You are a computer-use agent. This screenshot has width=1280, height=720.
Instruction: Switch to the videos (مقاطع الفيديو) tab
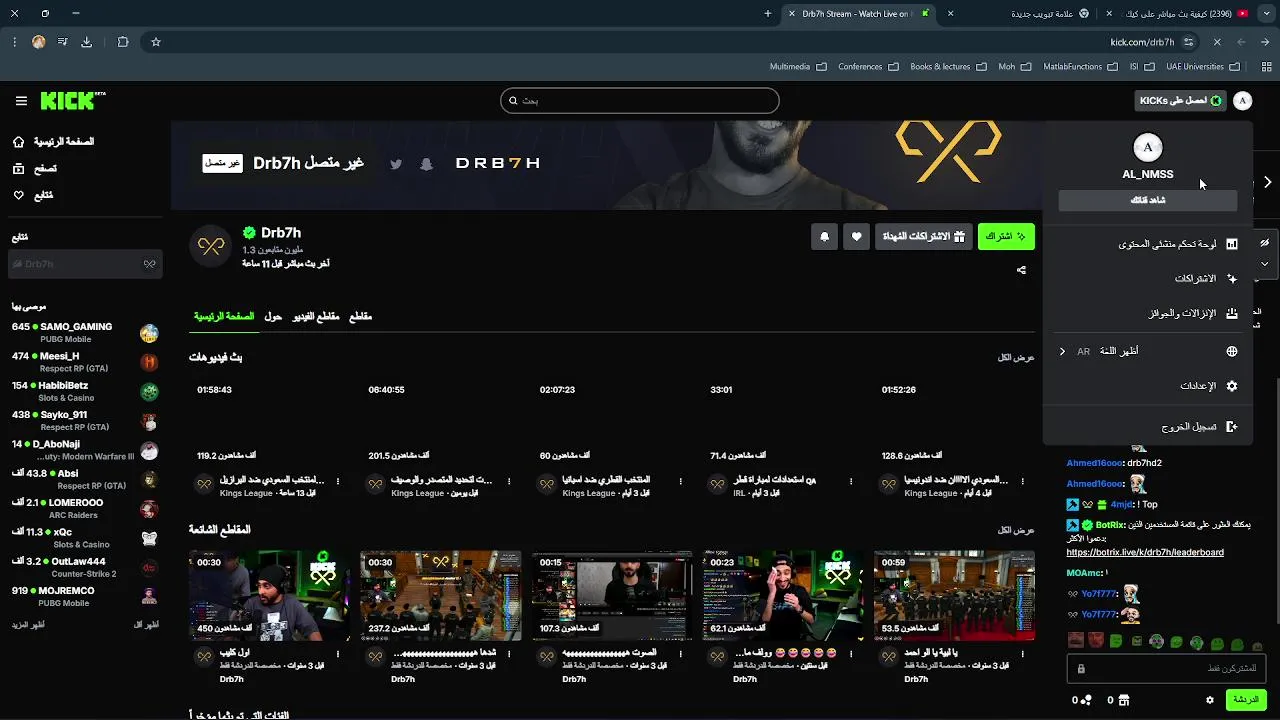pos(316,317)
